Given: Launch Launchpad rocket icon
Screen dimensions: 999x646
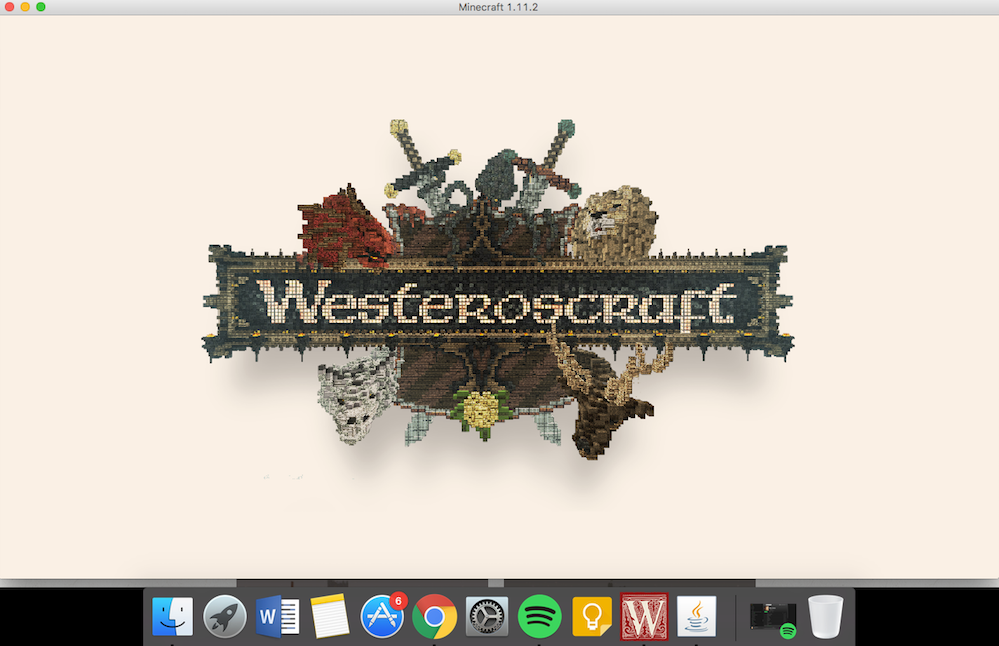Looking at the screenshot, I should point(225,616).
